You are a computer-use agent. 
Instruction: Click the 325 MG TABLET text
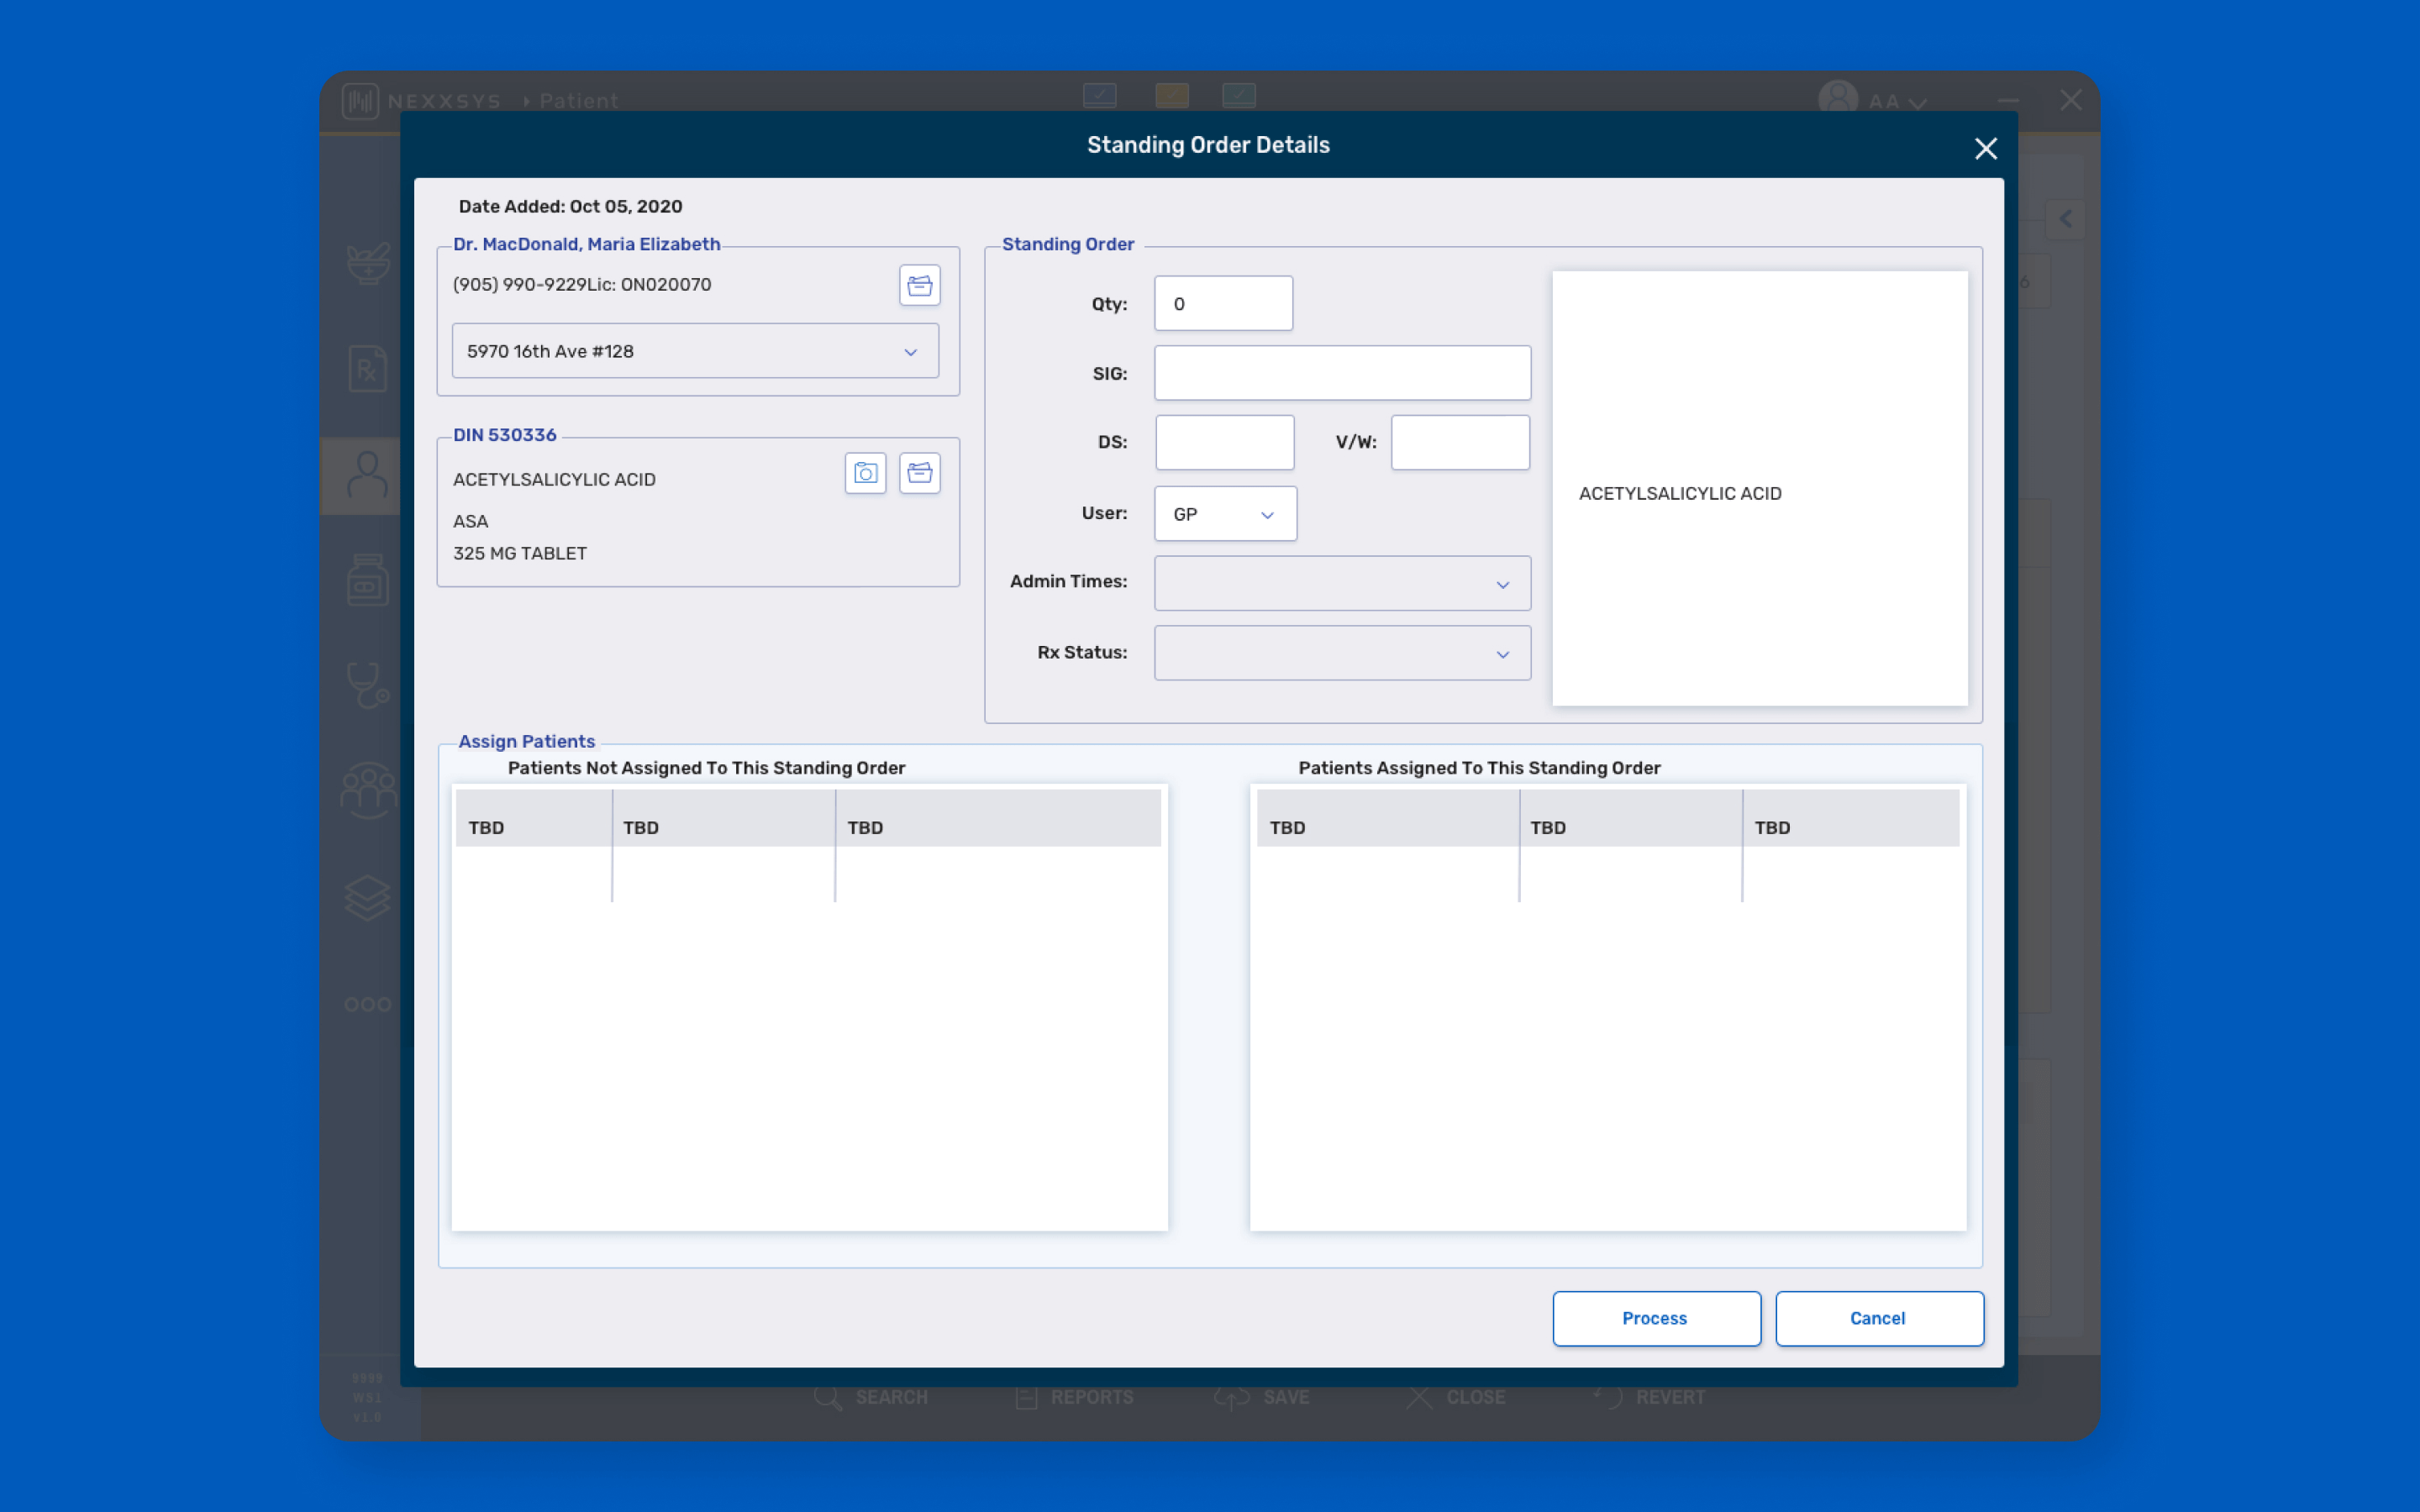(x=520, y=554)
